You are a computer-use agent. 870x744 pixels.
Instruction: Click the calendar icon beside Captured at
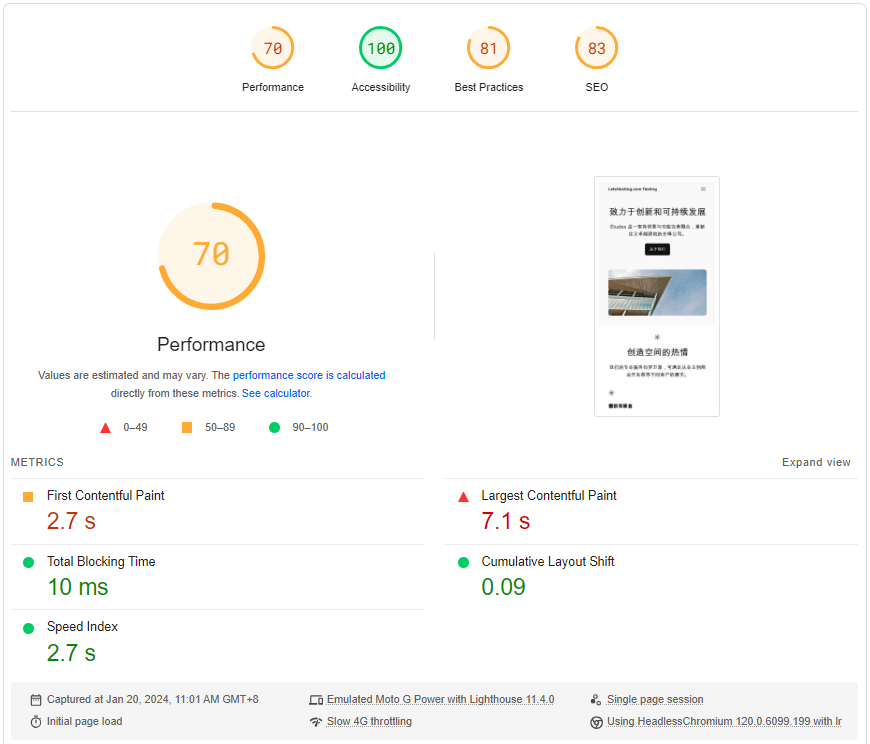[36, 700]
